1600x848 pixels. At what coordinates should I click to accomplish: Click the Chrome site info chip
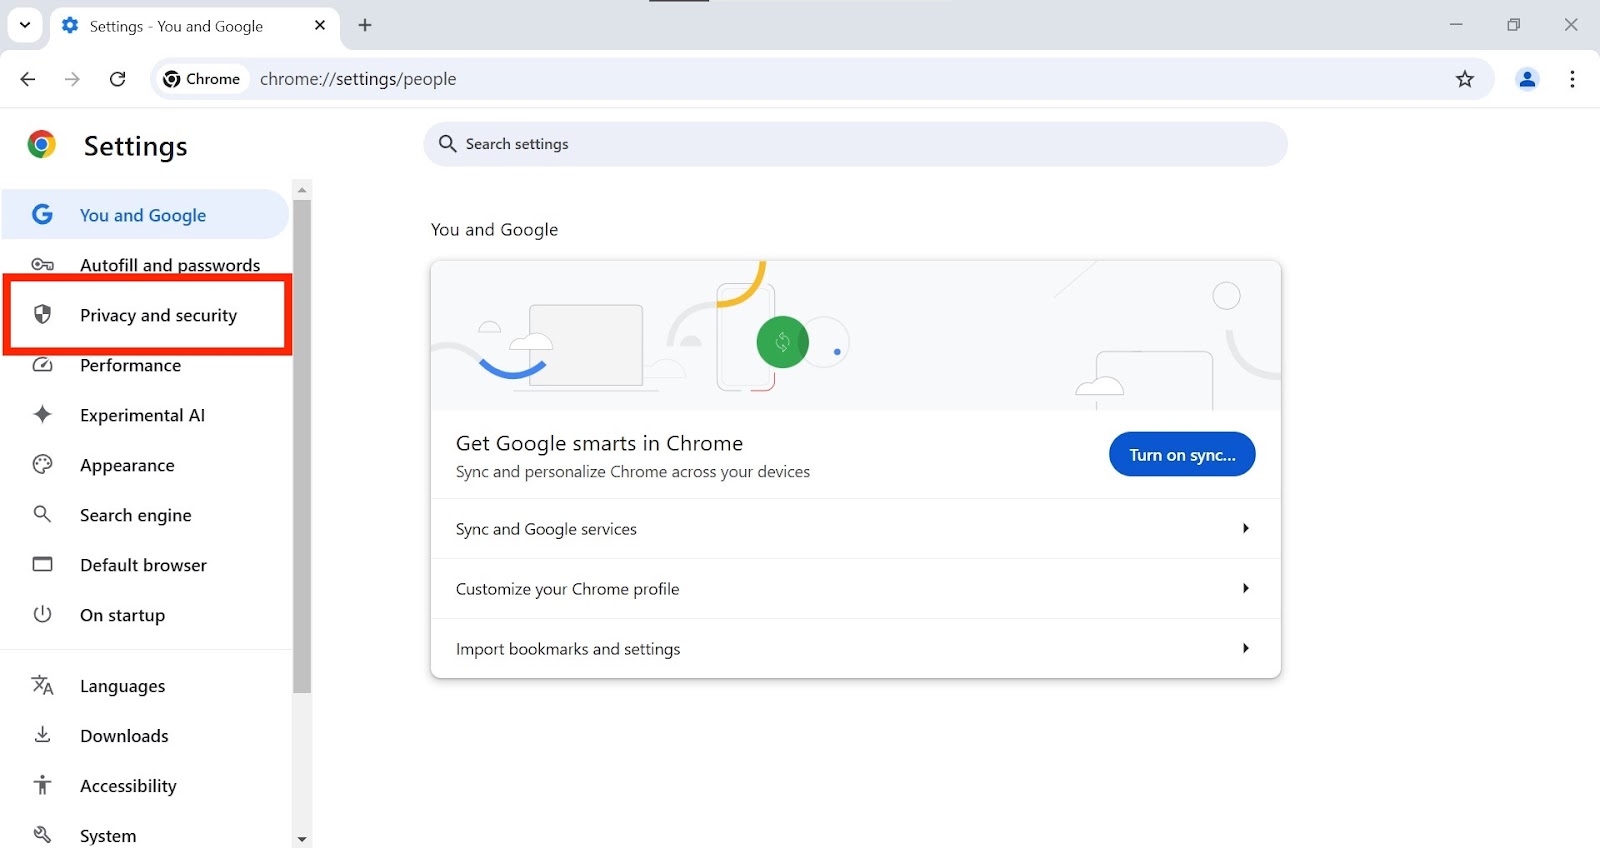tap(202, 79)
